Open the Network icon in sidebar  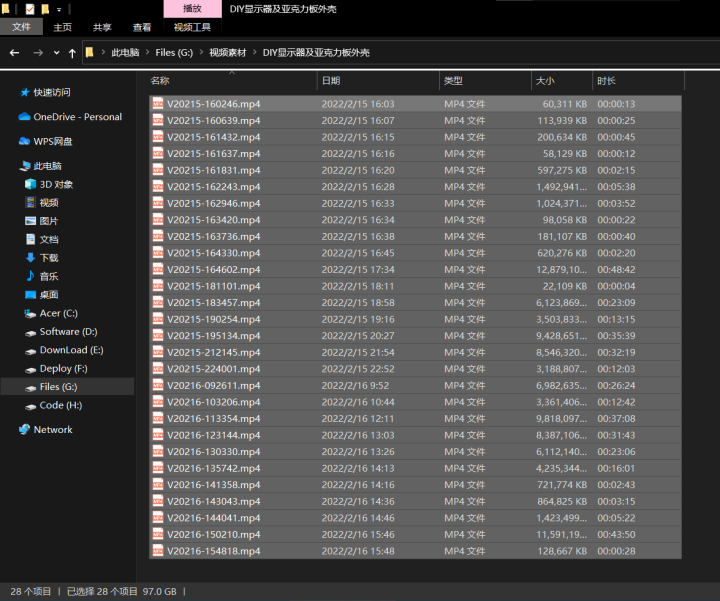(x=24, y=429)
